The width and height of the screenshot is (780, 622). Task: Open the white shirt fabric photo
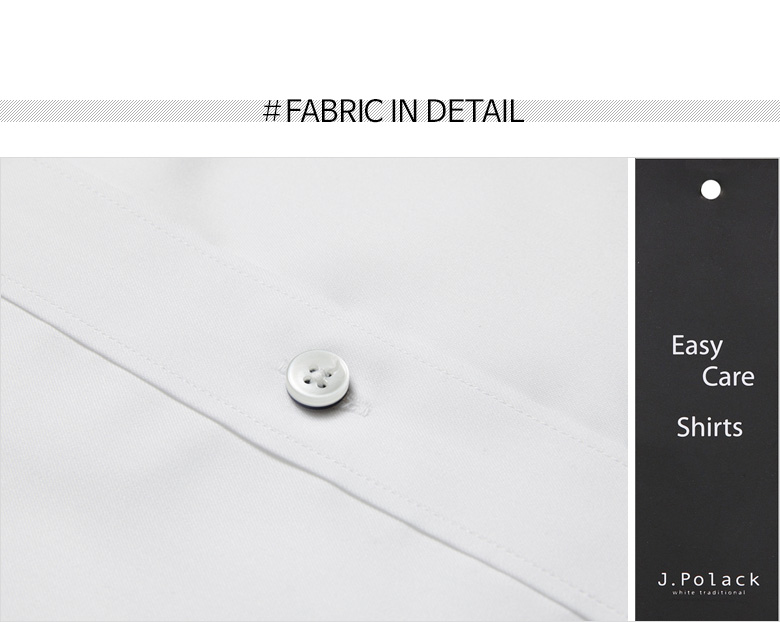[313, 389]
